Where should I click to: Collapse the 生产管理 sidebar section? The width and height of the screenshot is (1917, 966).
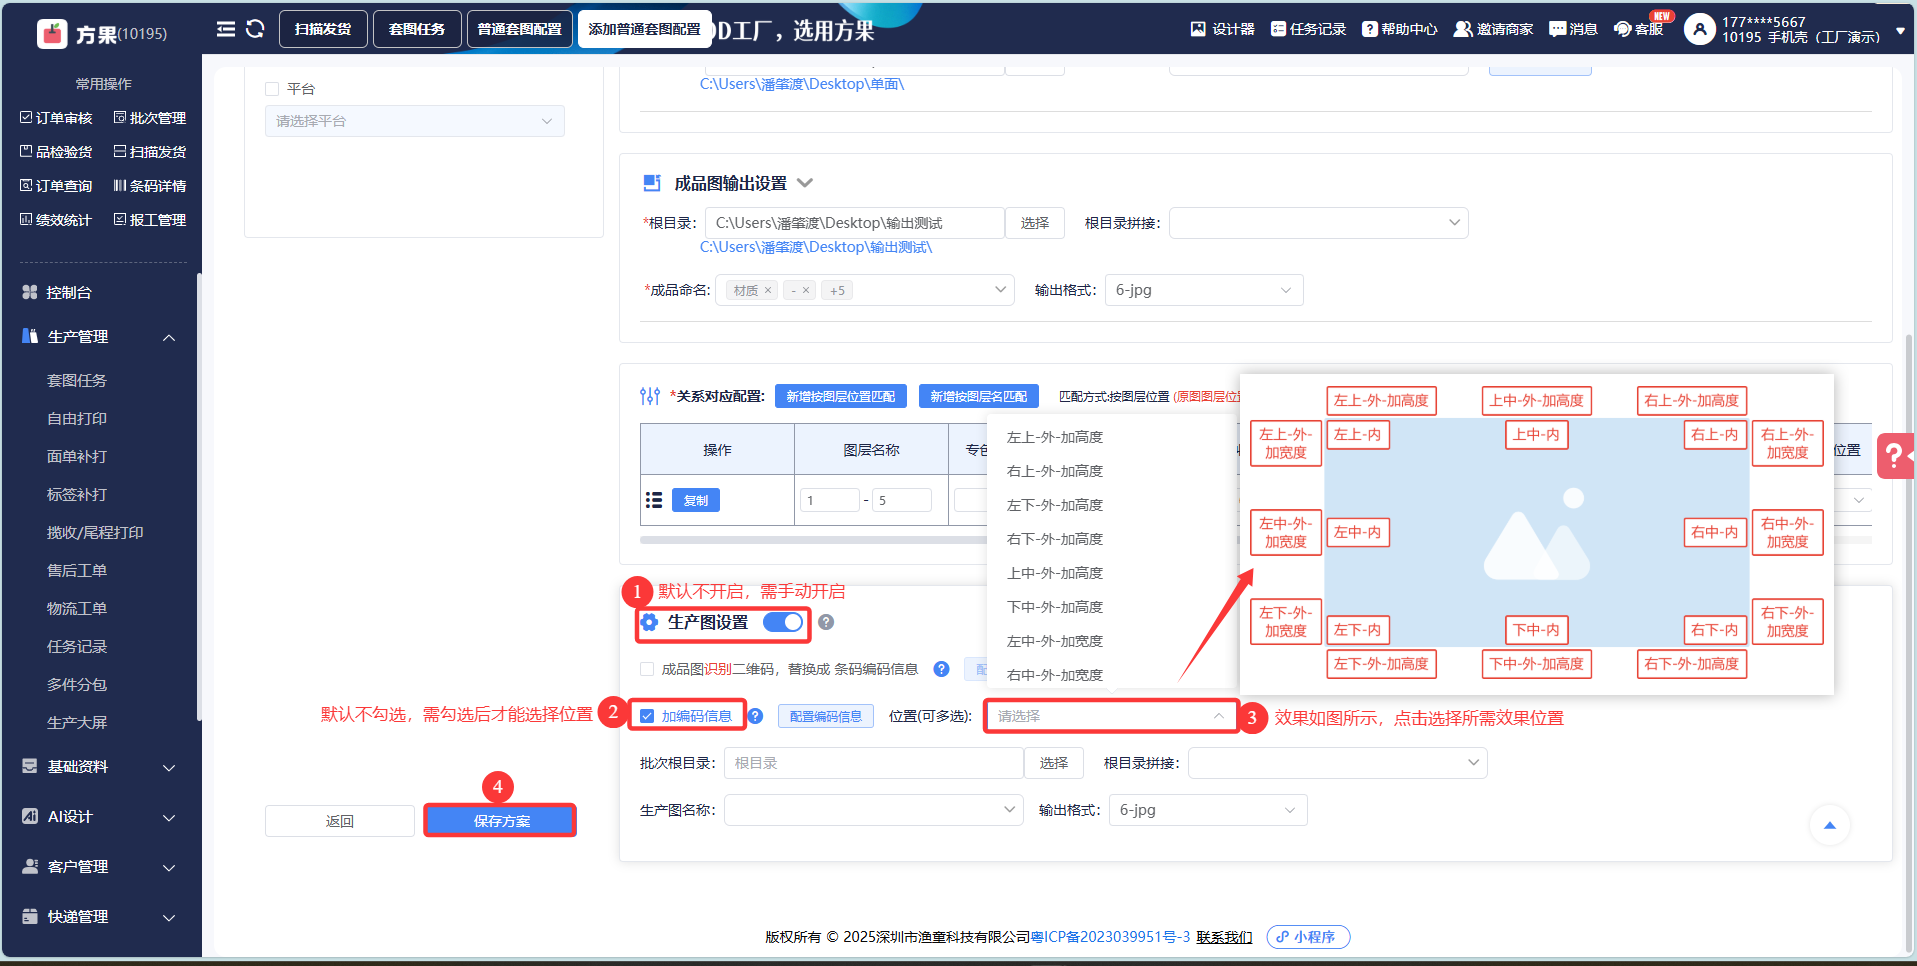[169, 337]
